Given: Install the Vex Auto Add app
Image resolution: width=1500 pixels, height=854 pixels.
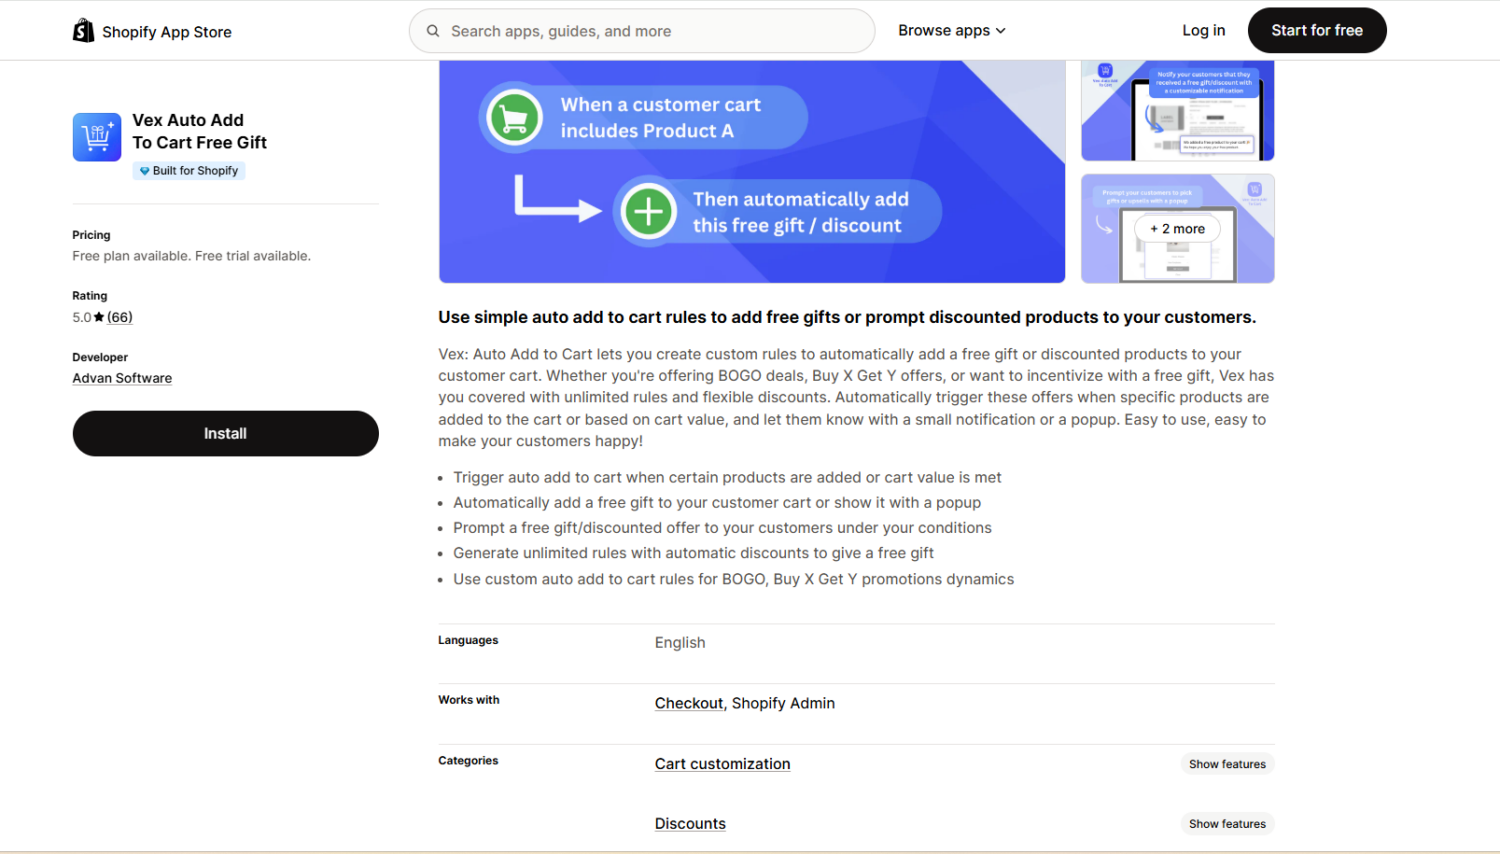Looking at the screenshot, I should pos(225,434).
